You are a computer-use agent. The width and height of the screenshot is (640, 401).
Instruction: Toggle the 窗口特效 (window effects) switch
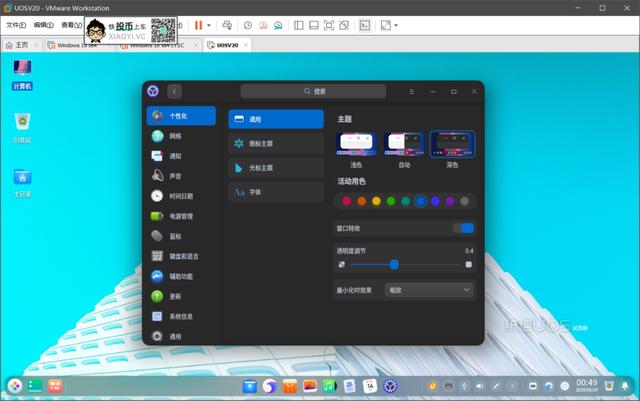tap(465, 228)
